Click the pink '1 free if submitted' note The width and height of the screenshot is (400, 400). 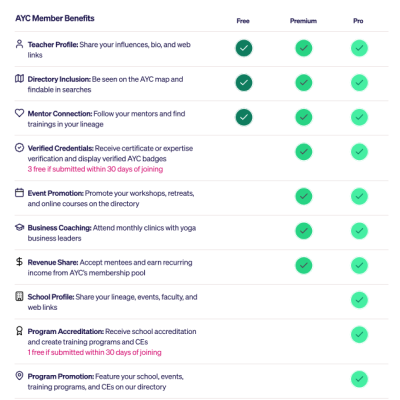pos(94,352)
